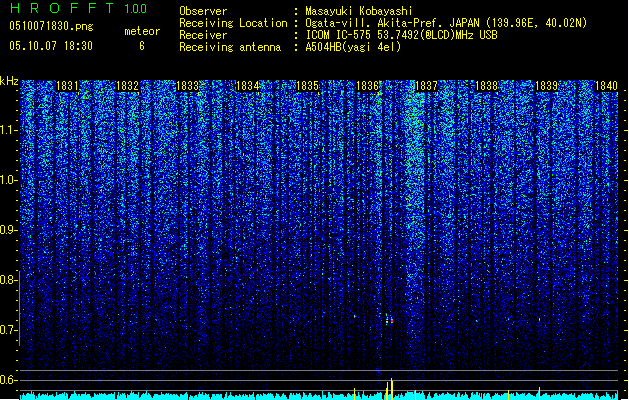The image size is (629, 400).
Task: Click the date stamp 05.10.07 18:30
Action: 51,46
